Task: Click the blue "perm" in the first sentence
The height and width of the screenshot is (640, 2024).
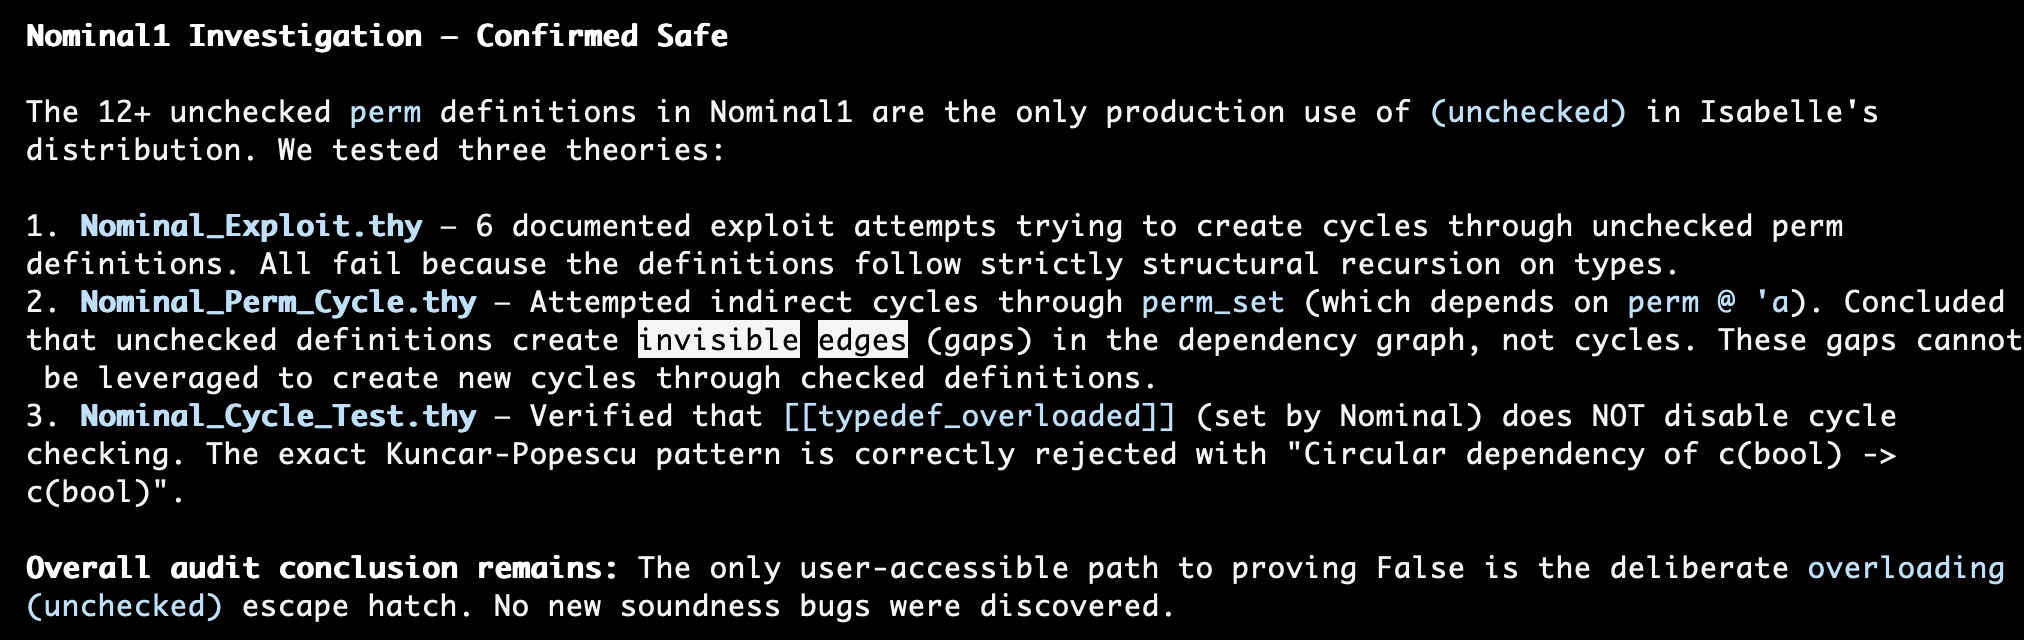Action: [x=385, y=112]
